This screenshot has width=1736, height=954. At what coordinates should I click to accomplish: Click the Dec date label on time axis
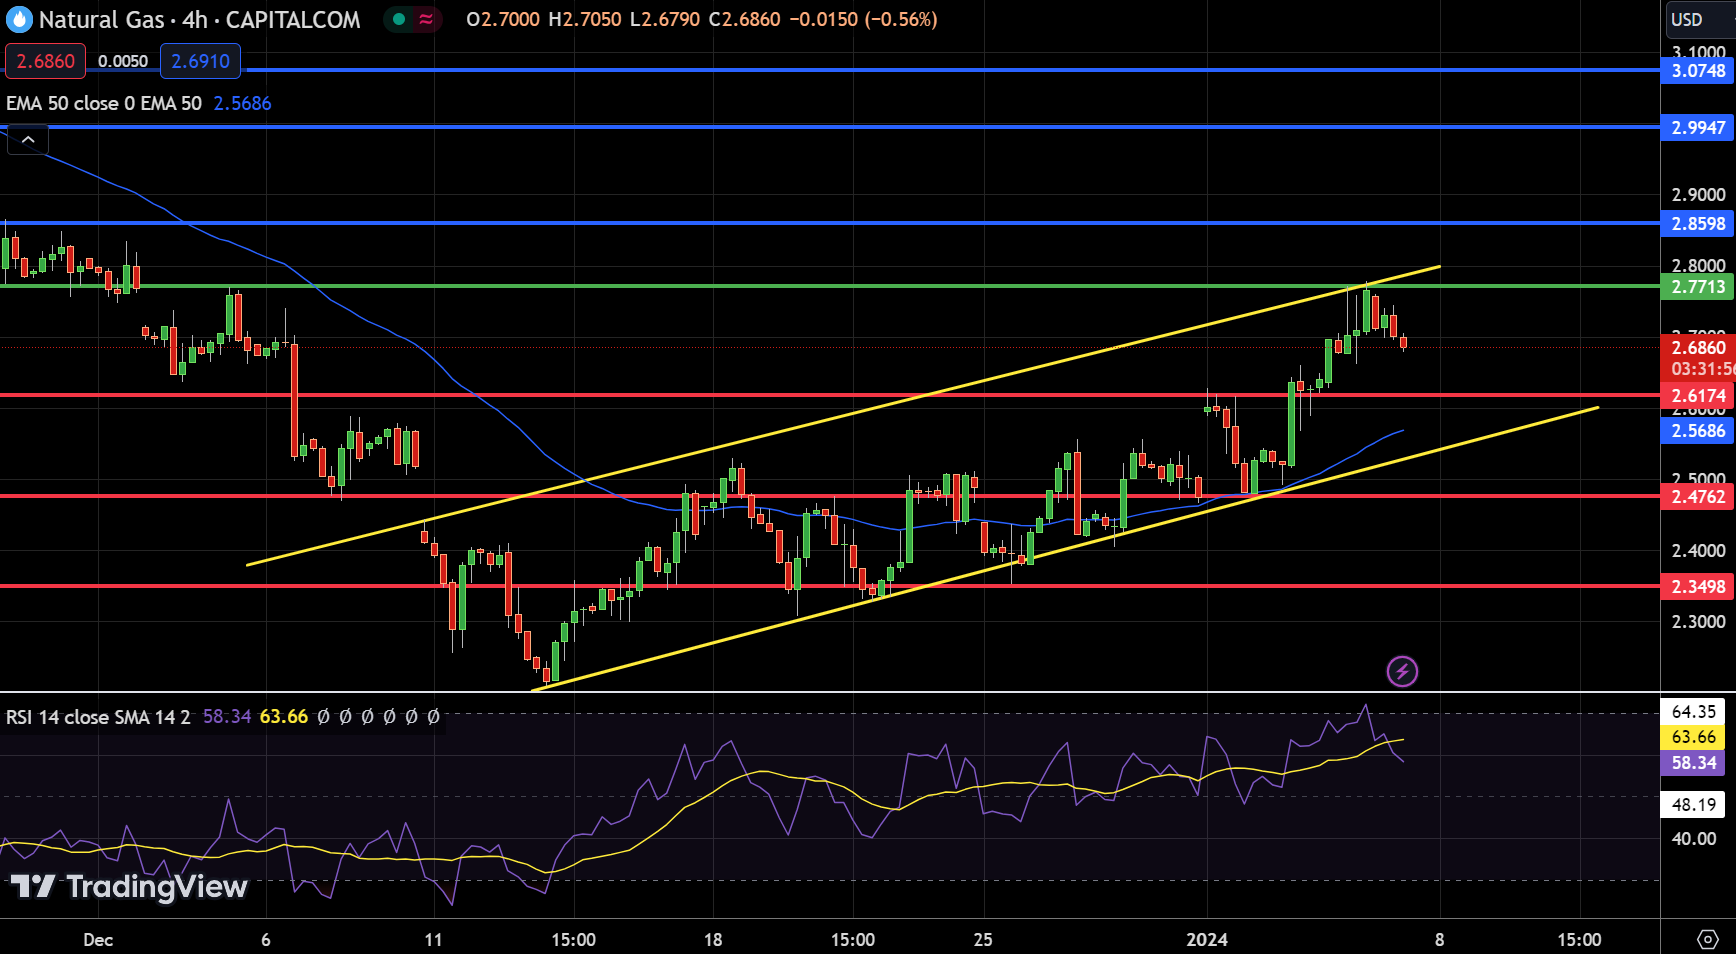point(98,939)
